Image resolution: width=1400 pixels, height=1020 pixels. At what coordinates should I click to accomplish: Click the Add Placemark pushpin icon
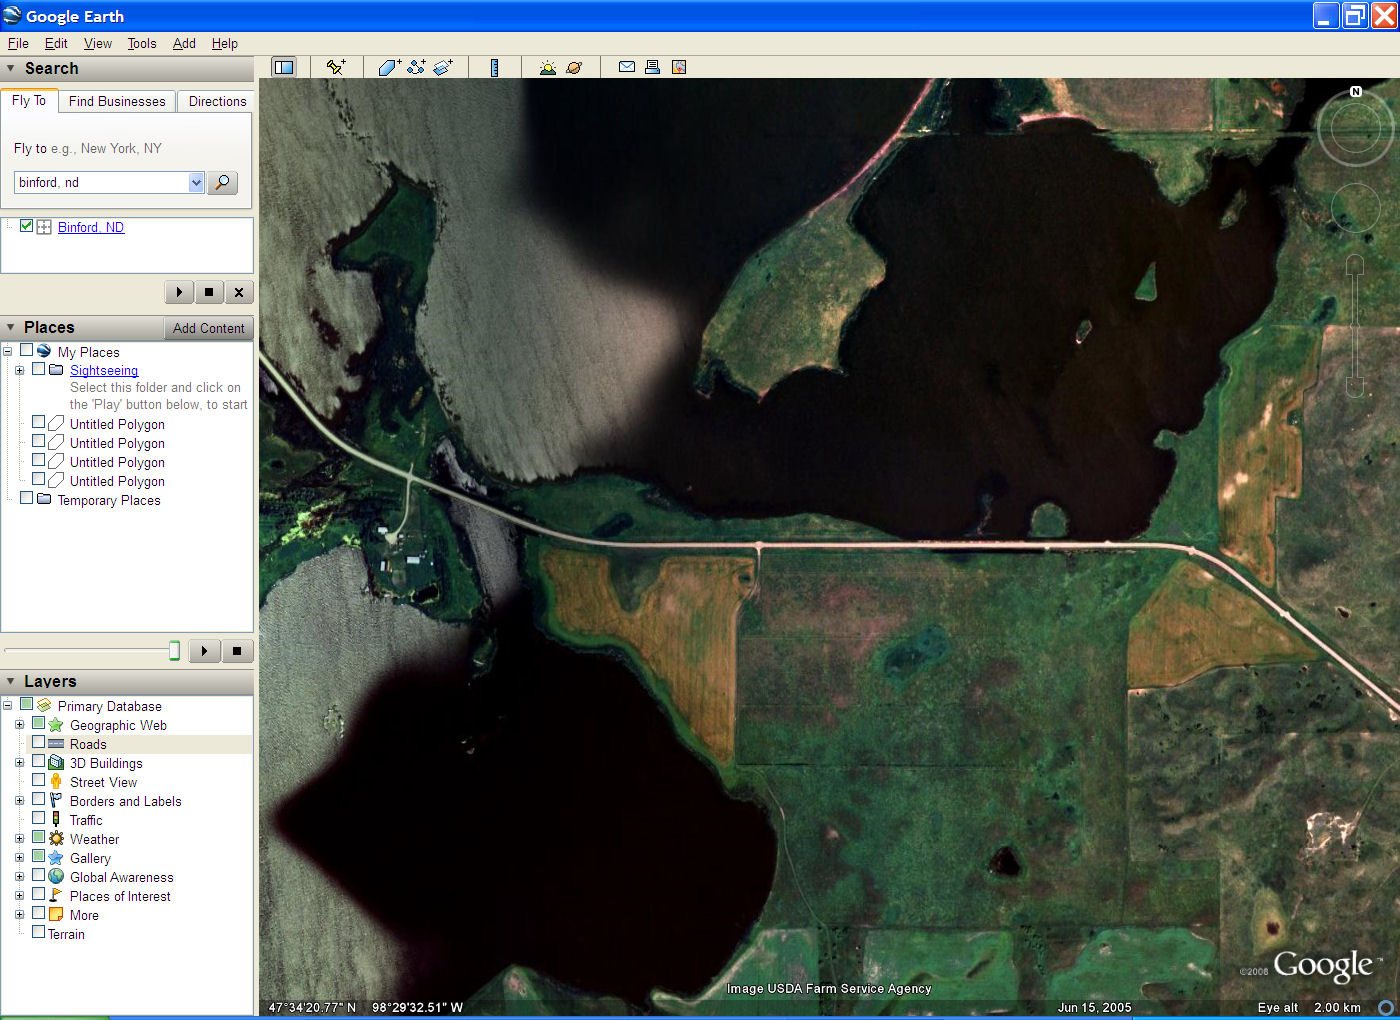[x=336, y=67]
